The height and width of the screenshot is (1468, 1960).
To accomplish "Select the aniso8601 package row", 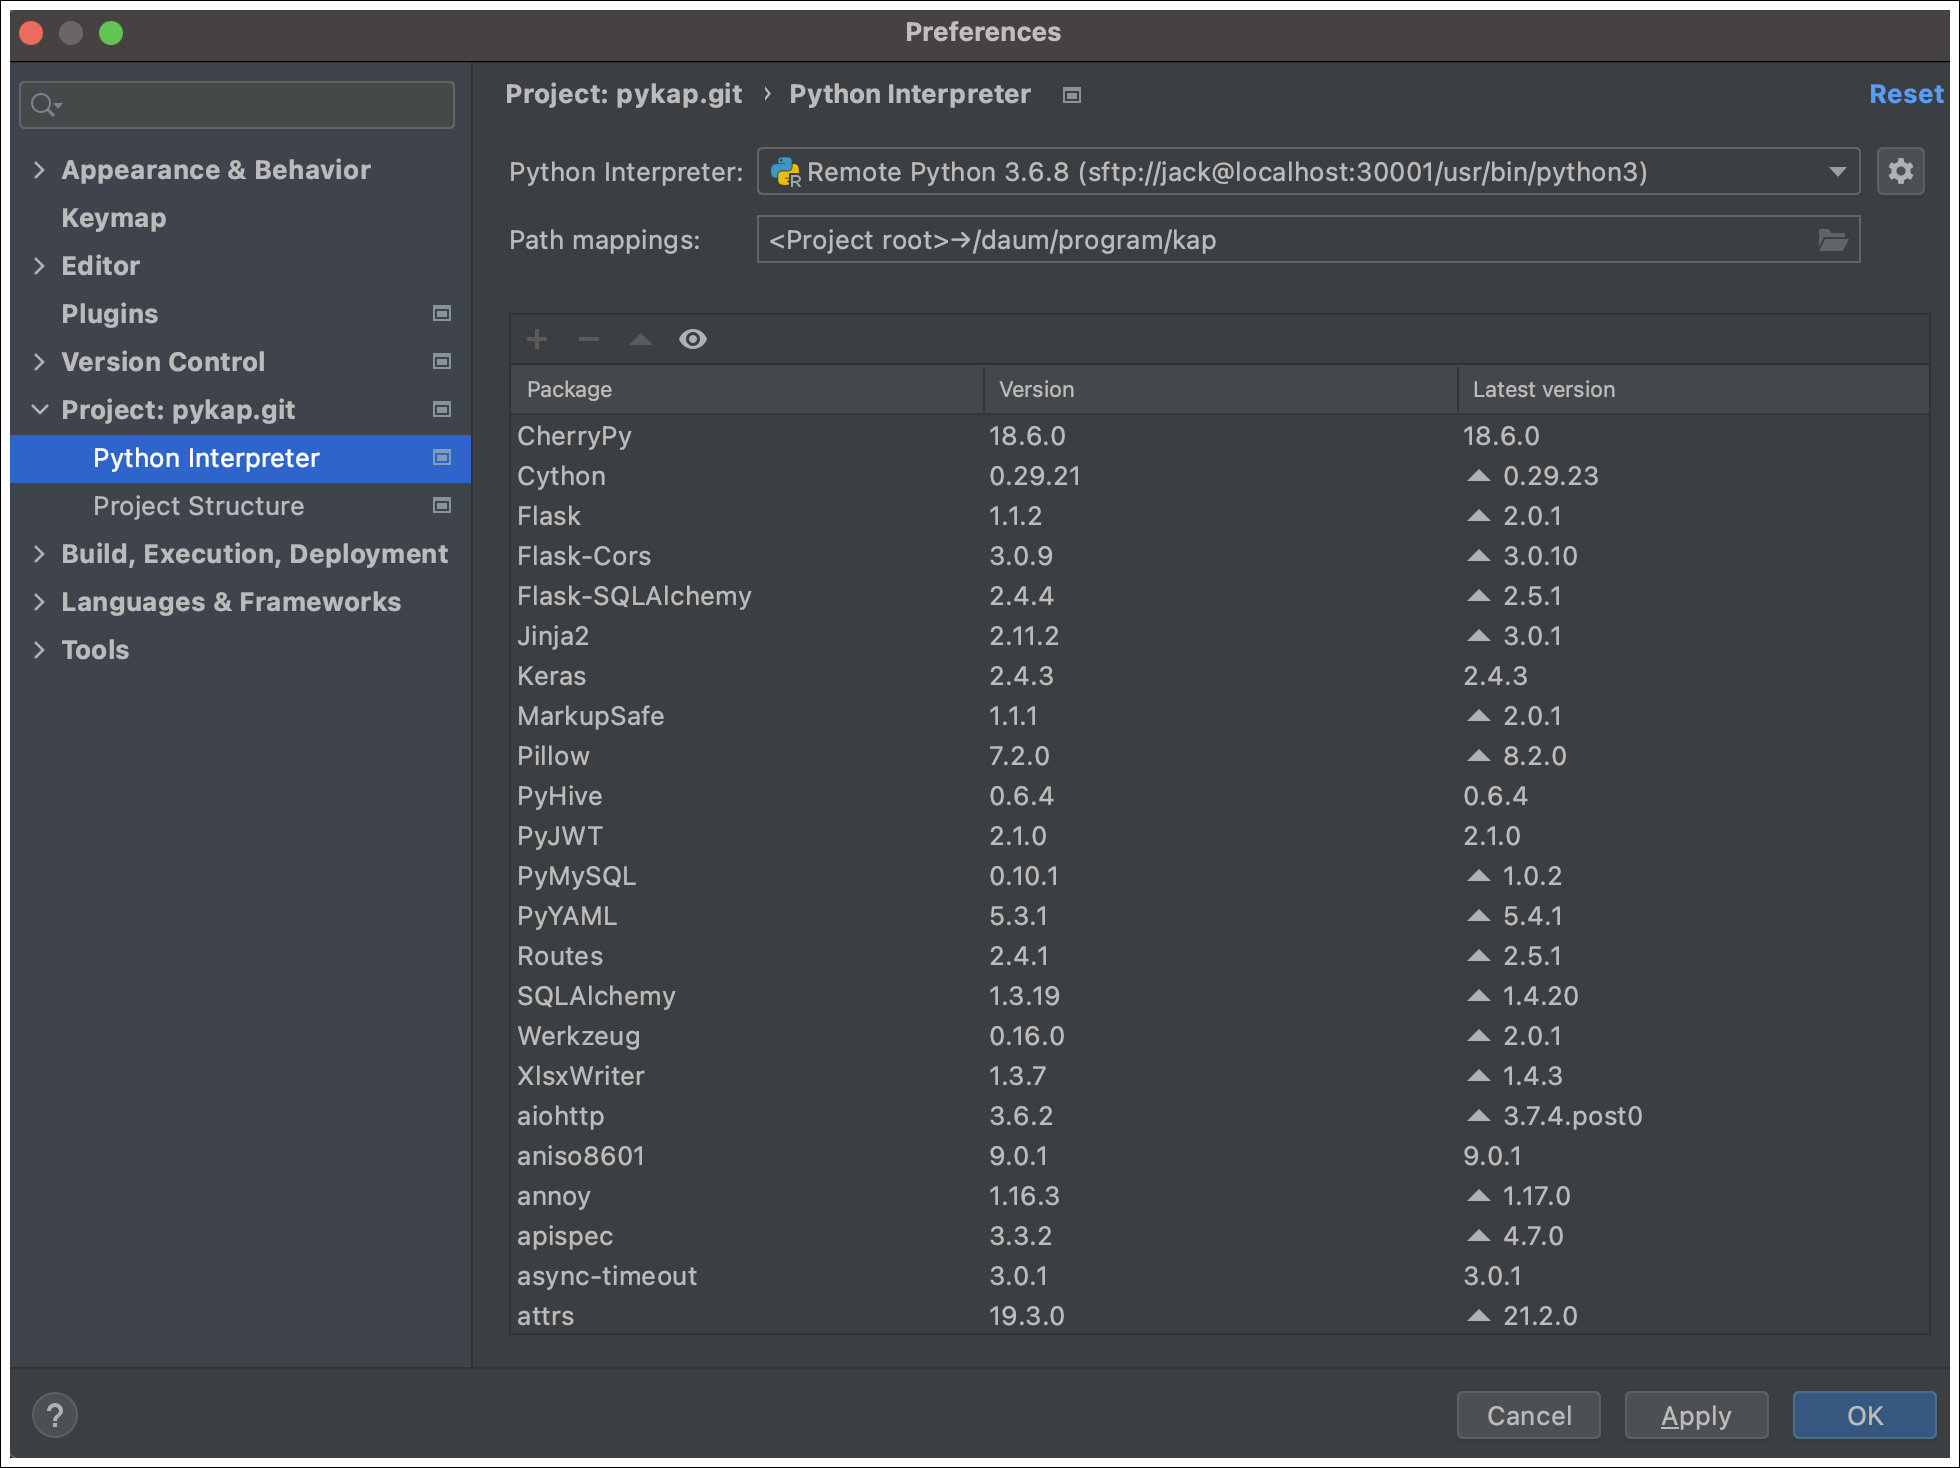I will tap(1219, 1156).
